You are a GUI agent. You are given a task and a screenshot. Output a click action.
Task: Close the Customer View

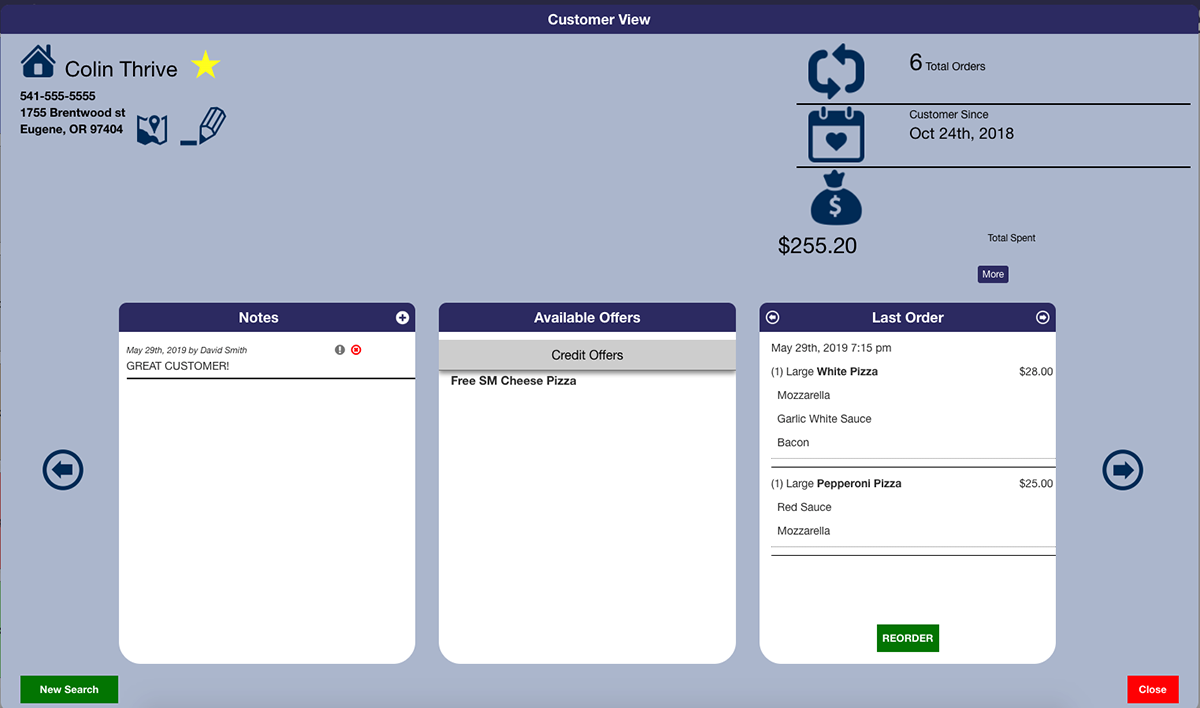point(1152,689)
